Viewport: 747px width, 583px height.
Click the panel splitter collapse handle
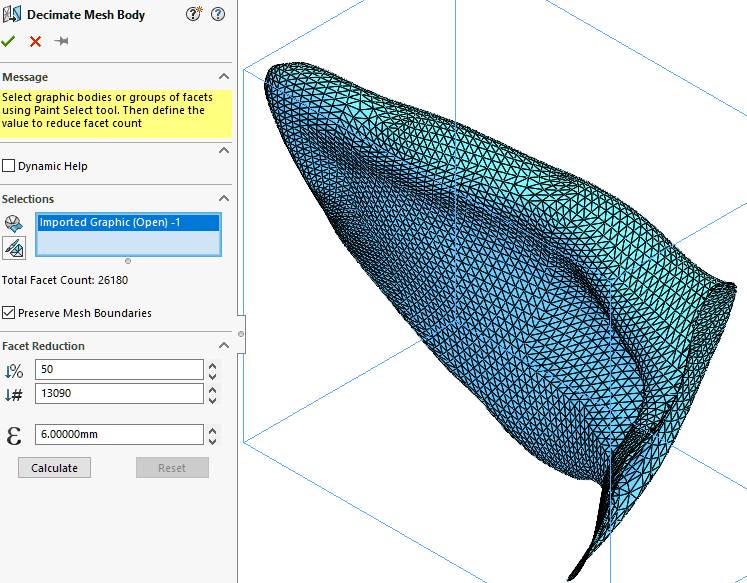coord(241,334)
